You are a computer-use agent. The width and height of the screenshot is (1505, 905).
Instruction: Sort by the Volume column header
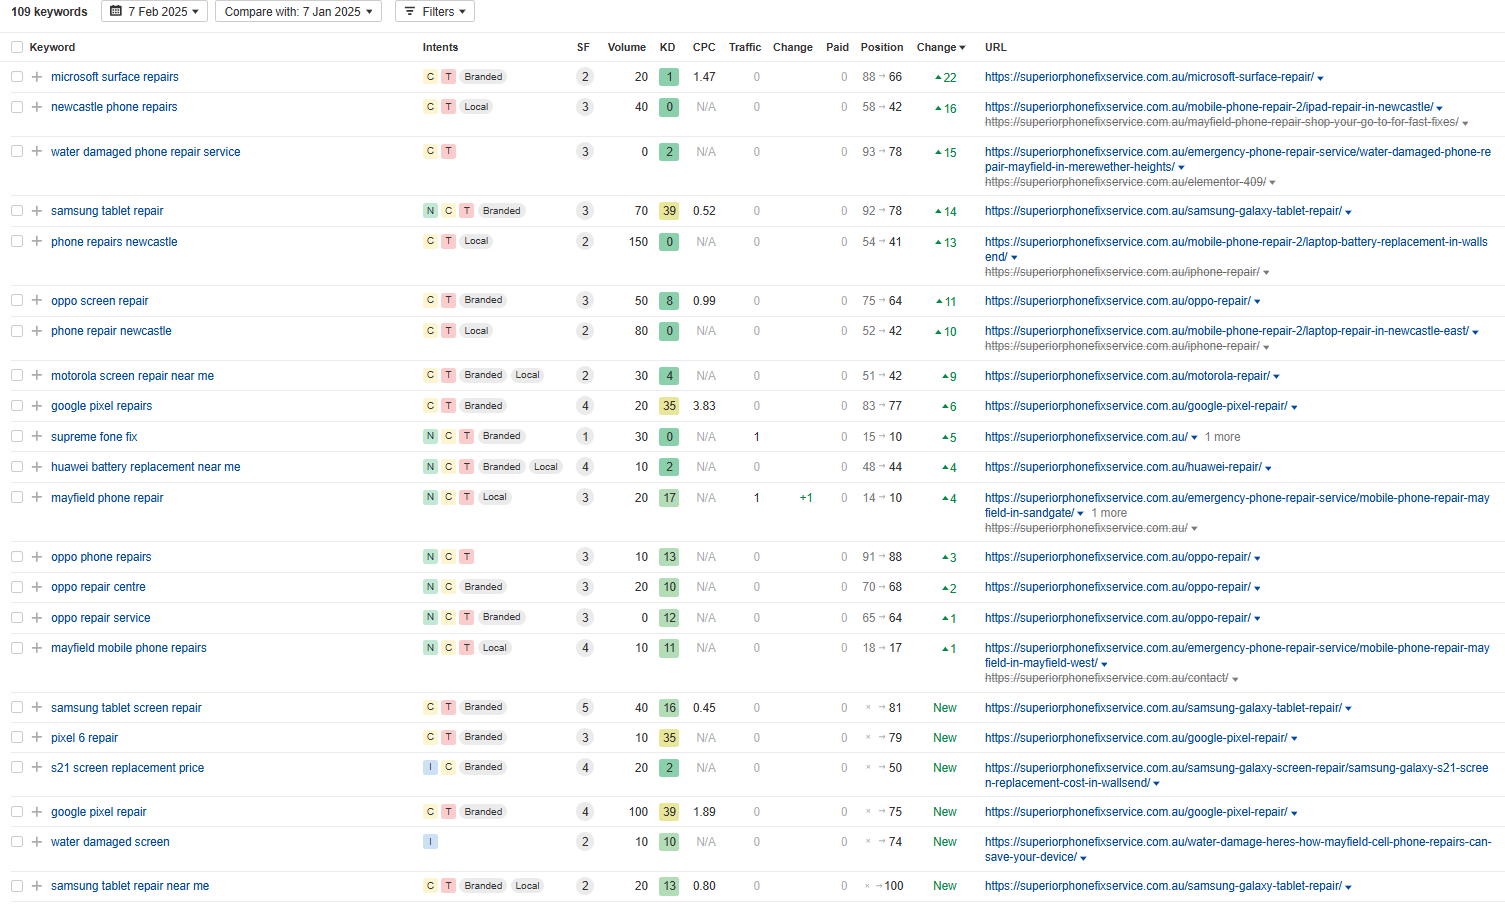pos(626,48)
